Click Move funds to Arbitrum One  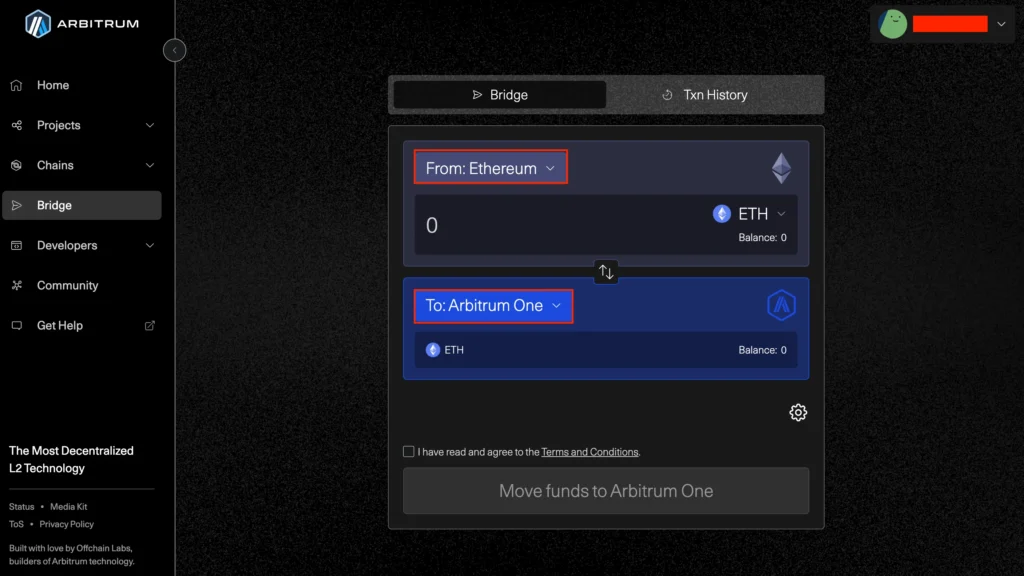point(606,490)
